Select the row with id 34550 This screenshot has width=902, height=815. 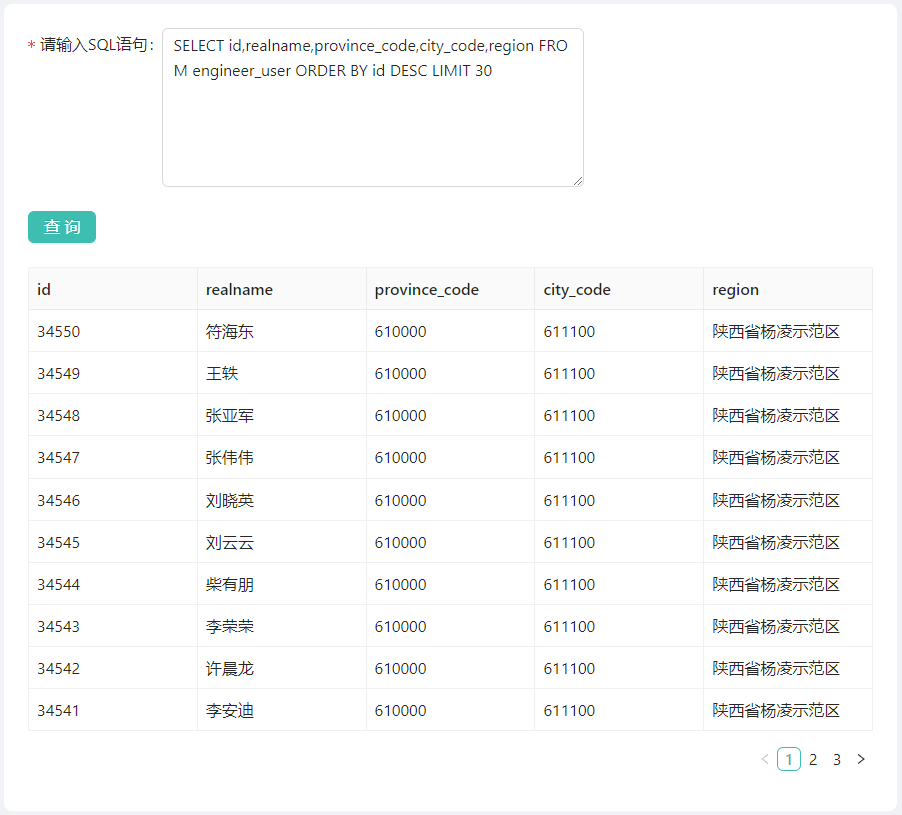click(450, 331)
